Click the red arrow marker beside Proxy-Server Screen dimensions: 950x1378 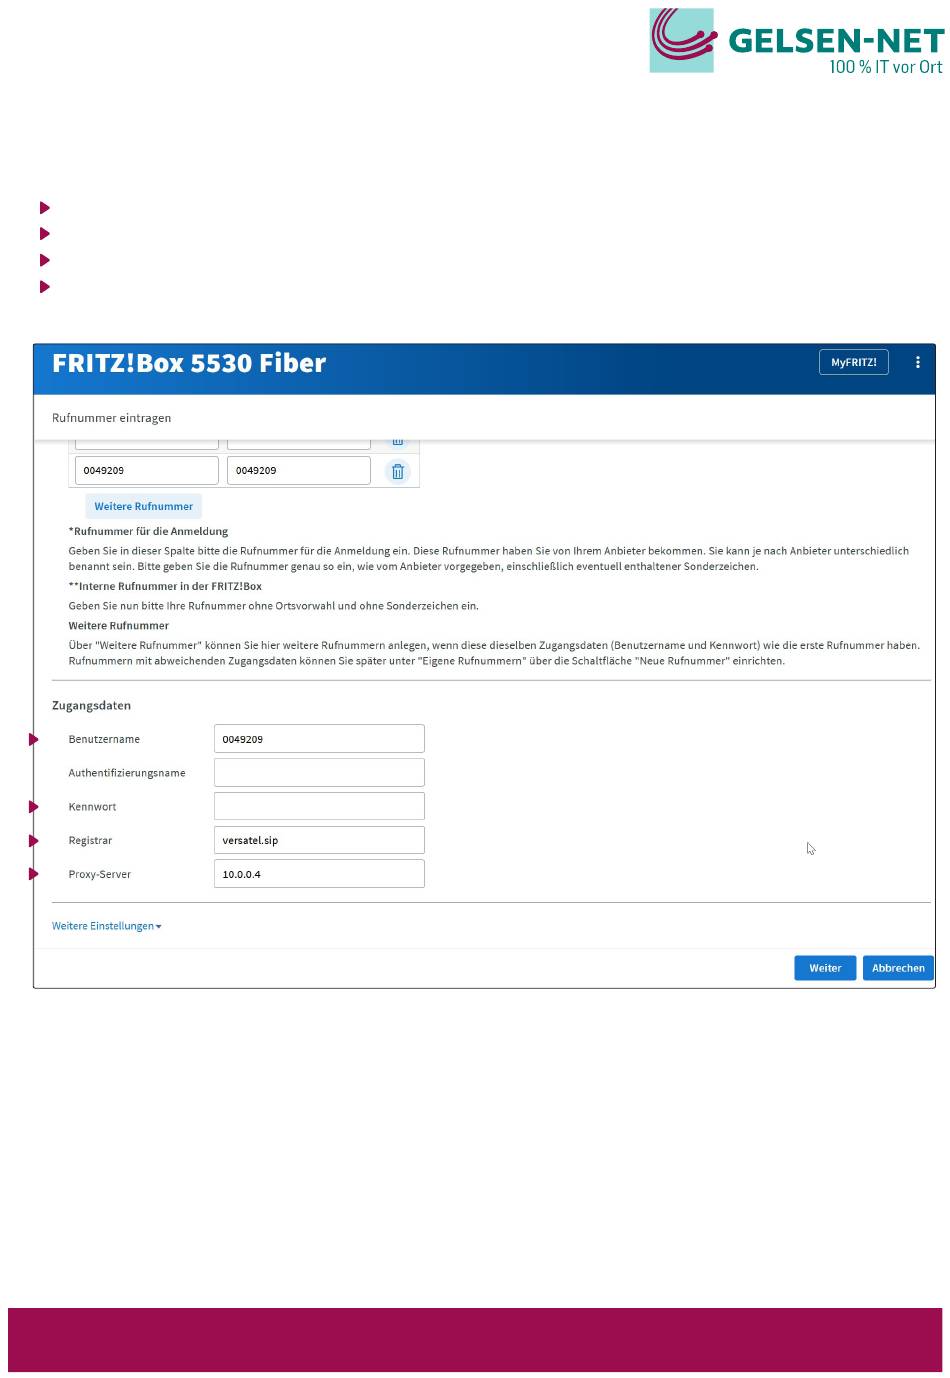coord(34,874)
